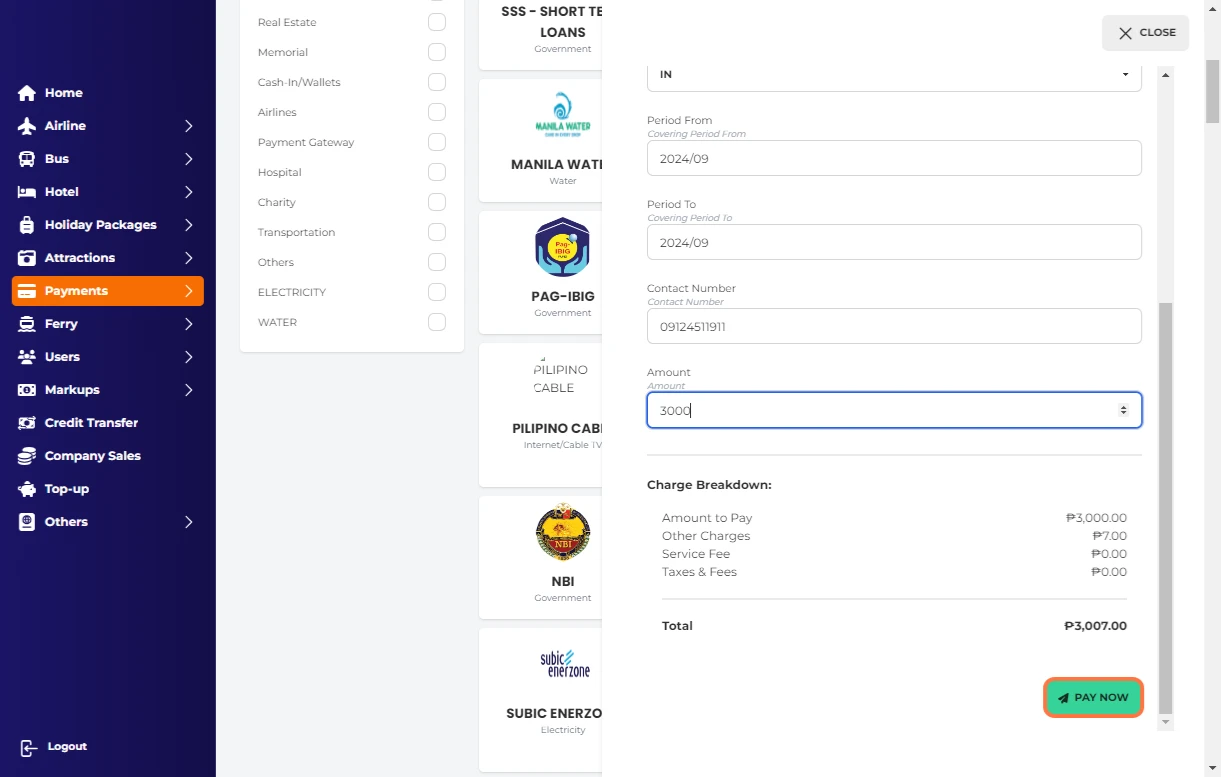This screenshot has height=777, width=1221.
Task: Open the dropdown showing IN
Action: click(x=894, y=75)
